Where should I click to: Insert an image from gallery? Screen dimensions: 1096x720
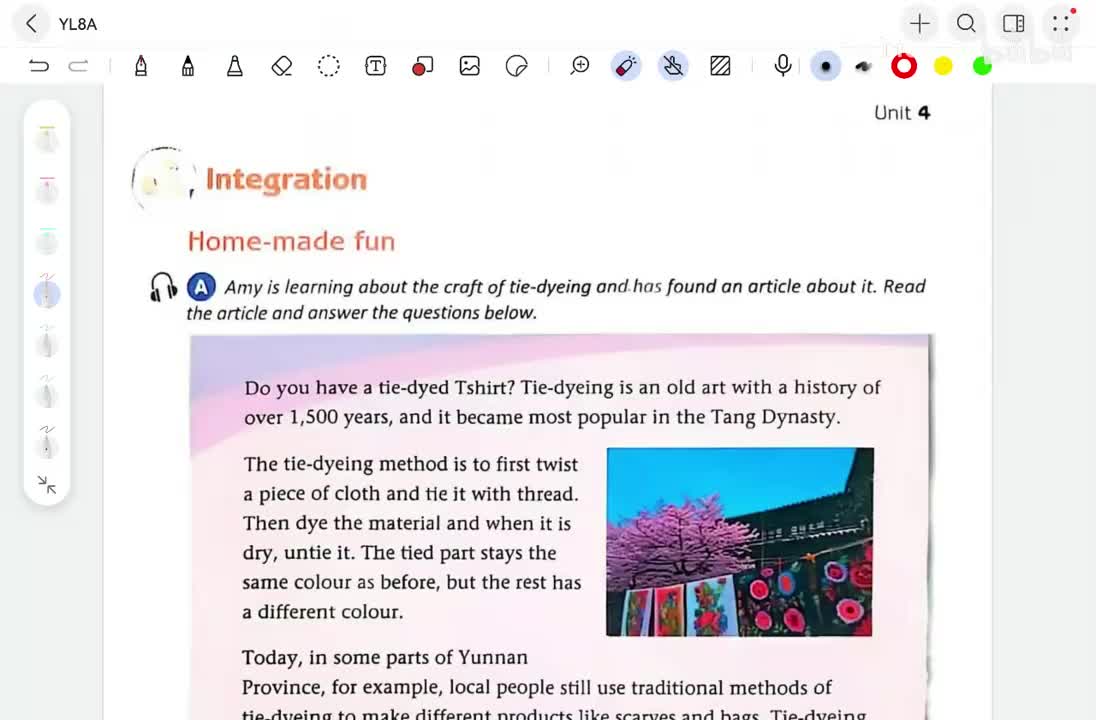[470, 66]
